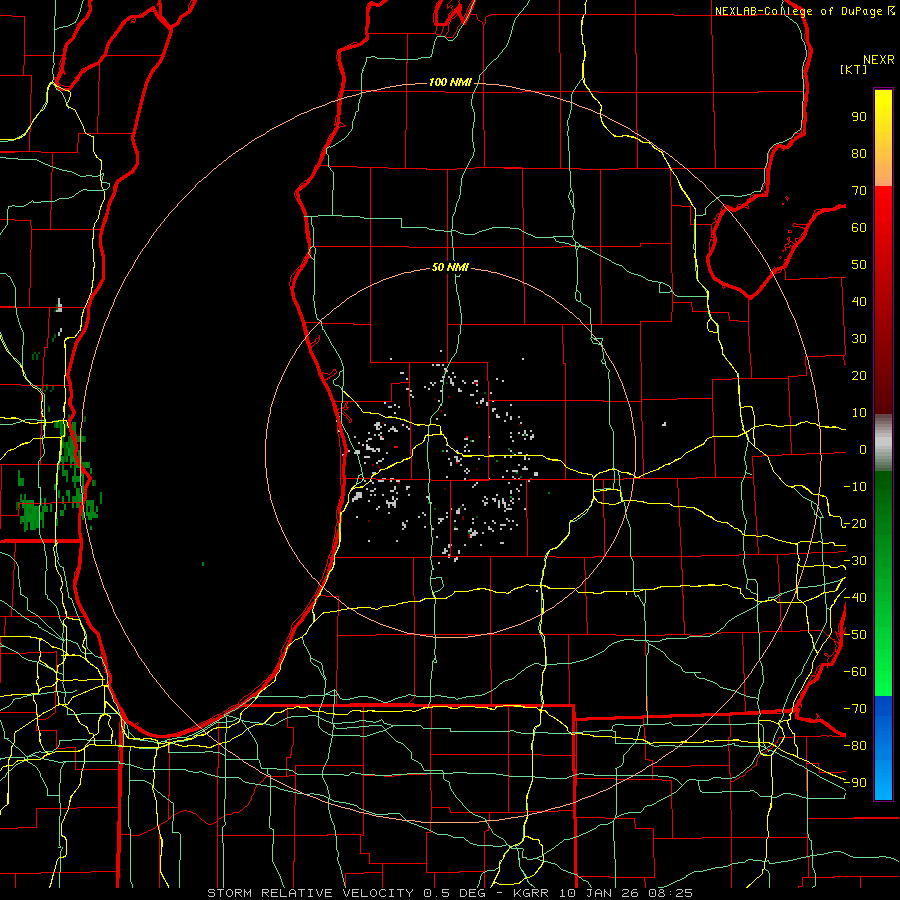Click the KGRR station ID in the caption
The height and width of the screenshot is (900, 900).
(535, 893)
